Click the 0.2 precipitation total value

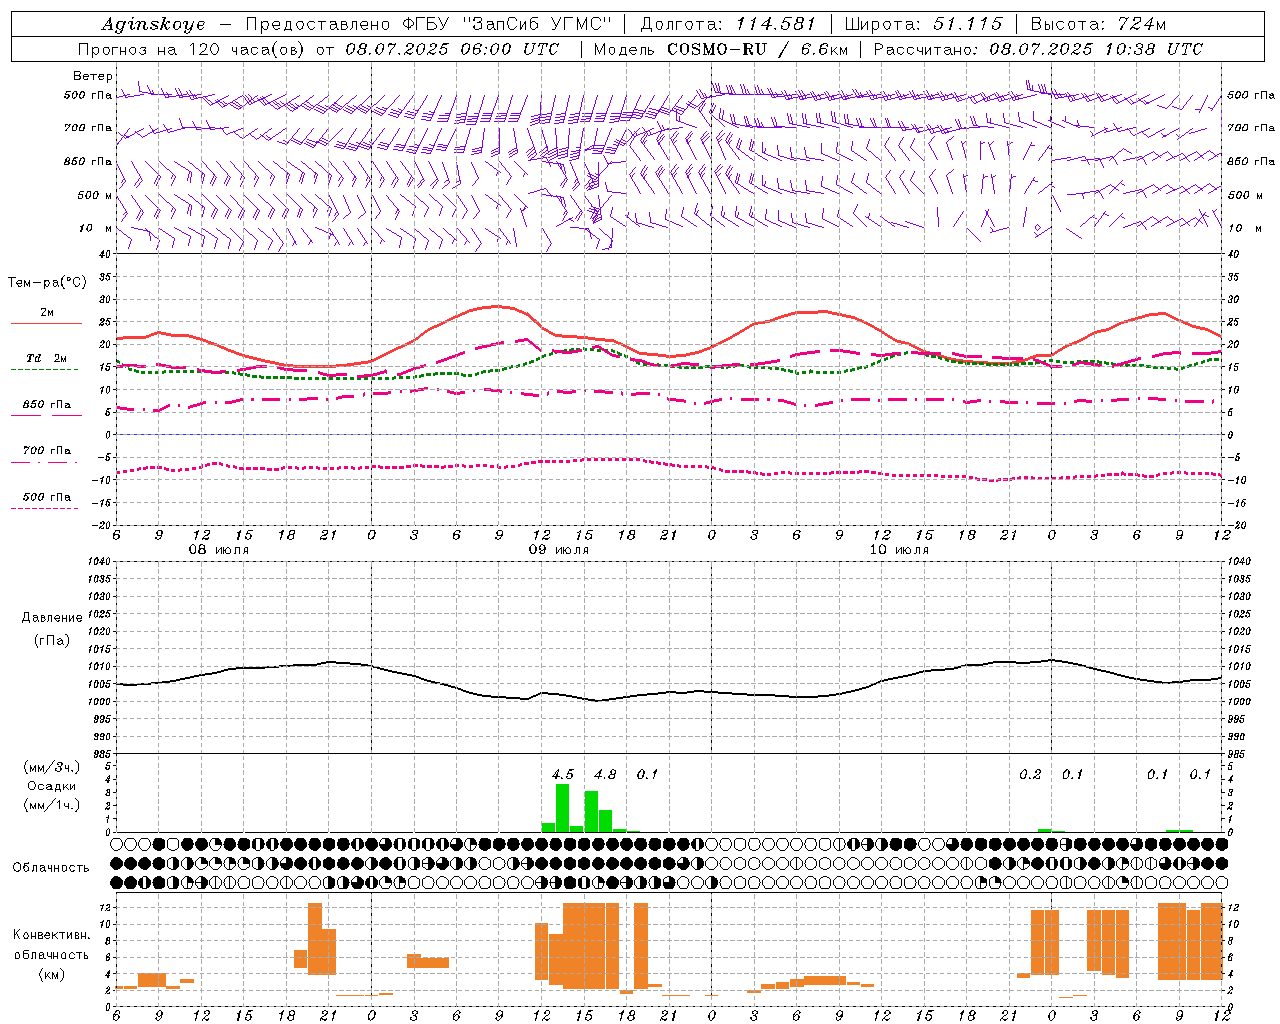pos(1030,774)
